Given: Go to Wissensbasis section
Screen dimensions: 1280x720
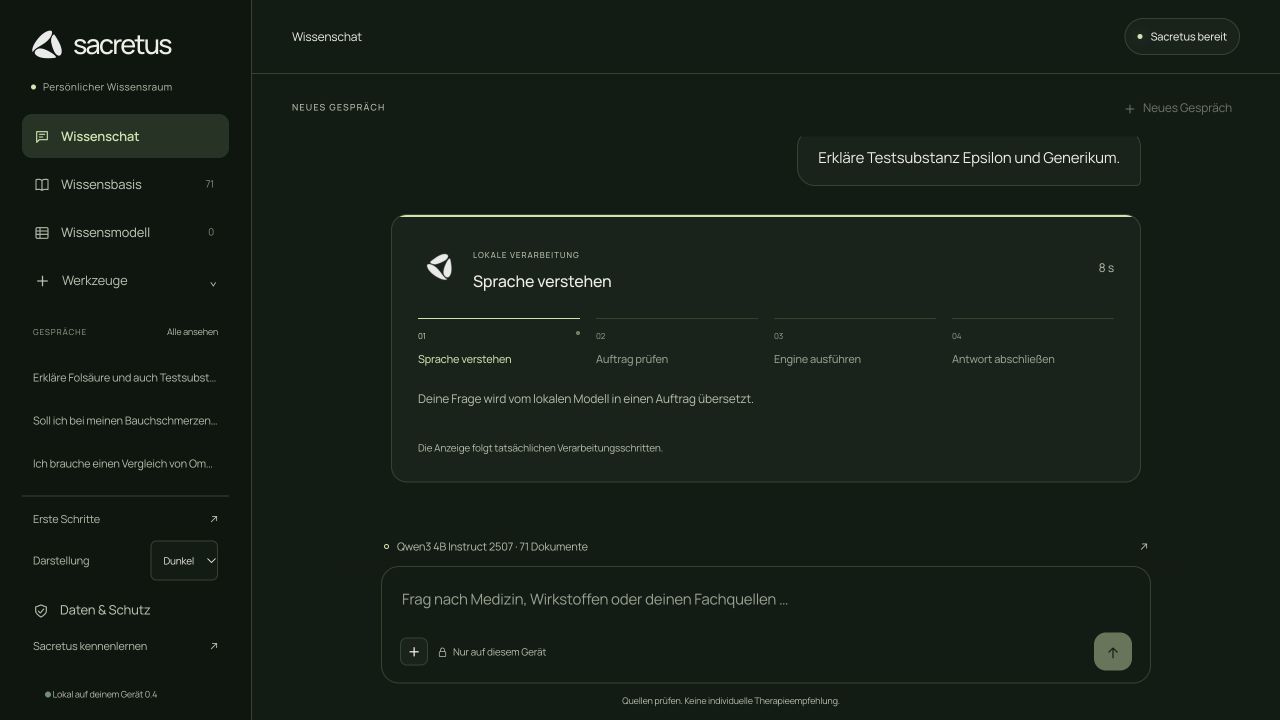Looking at the screenshot, I should [x=125, y=184].
